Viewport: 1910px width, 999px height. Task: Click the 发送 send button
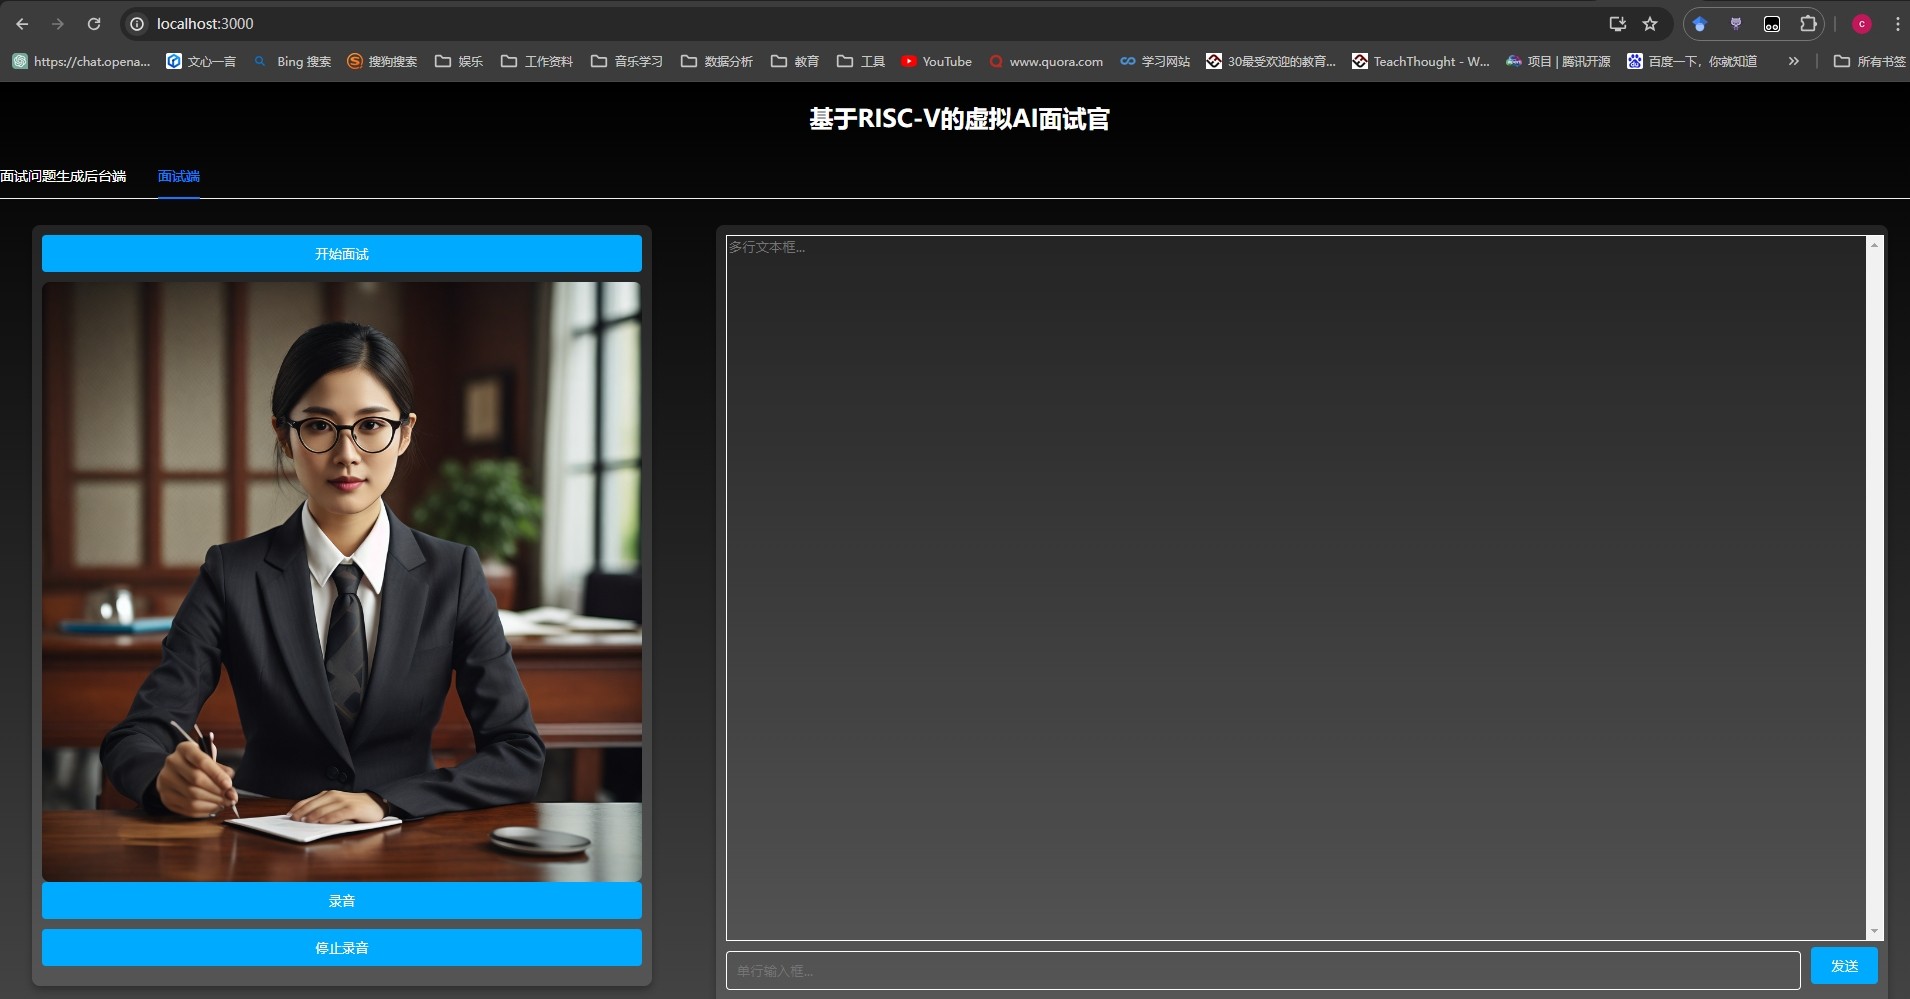(x=1844, y=966)
